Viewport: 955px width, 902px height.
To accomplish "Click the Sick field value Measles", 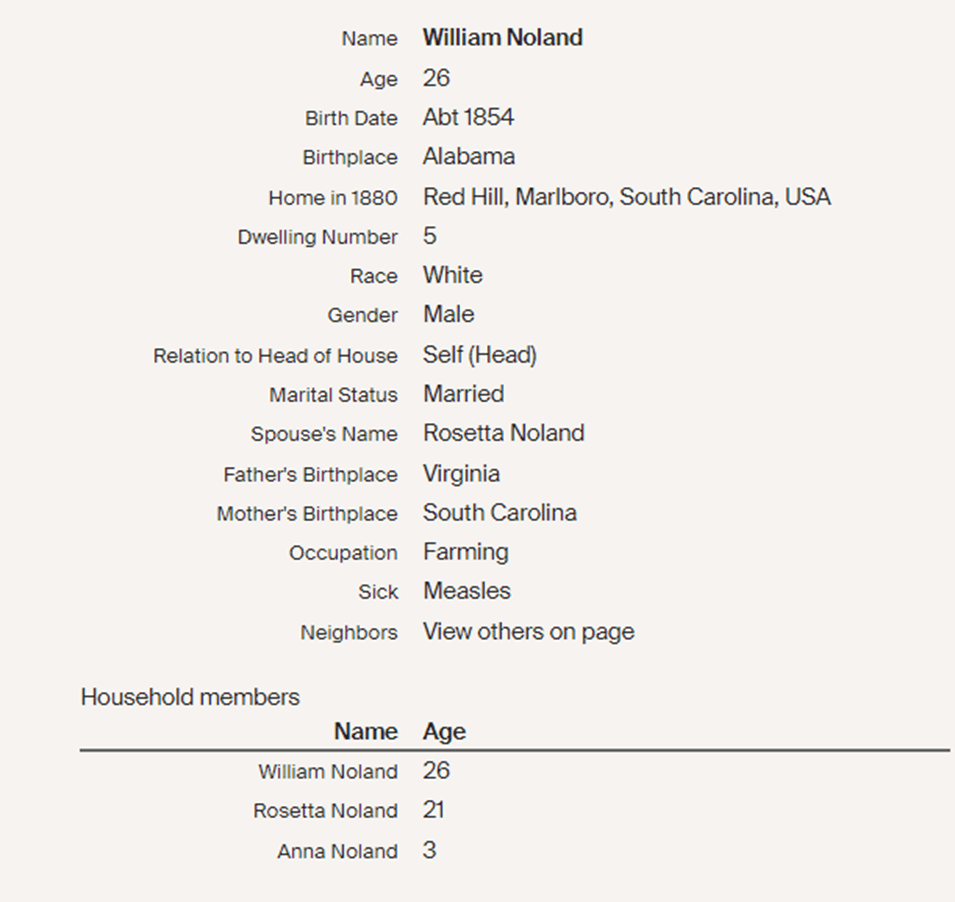I will click(x=466, y=591).
